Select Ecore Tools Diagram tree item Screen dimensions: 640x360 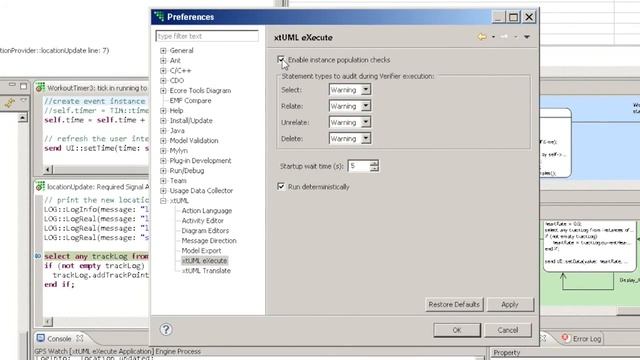click(x=200, y=91)
